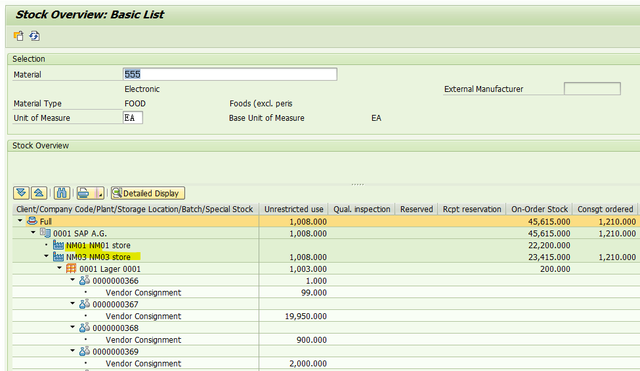Click the storage location icon beside Lager 0001
This screenshot has width=640, height=371.
[x=71, y=269]
